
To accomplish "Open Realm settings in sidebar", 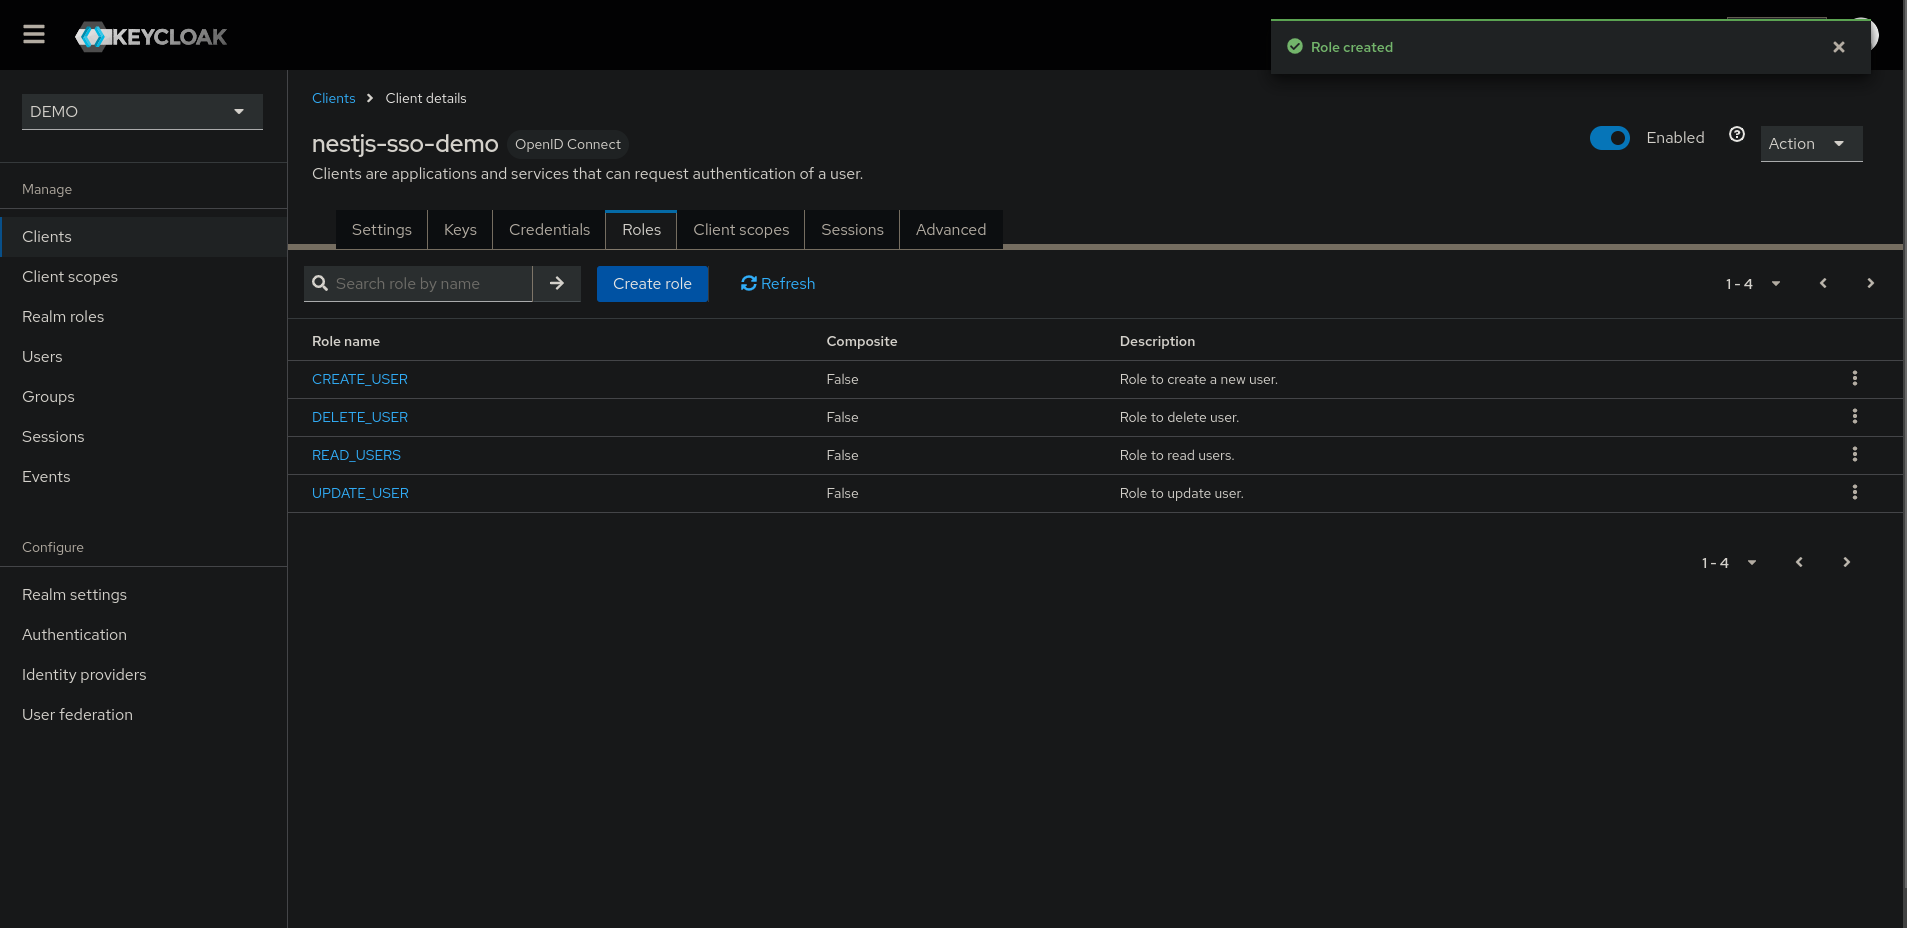I will coord(143,595).
